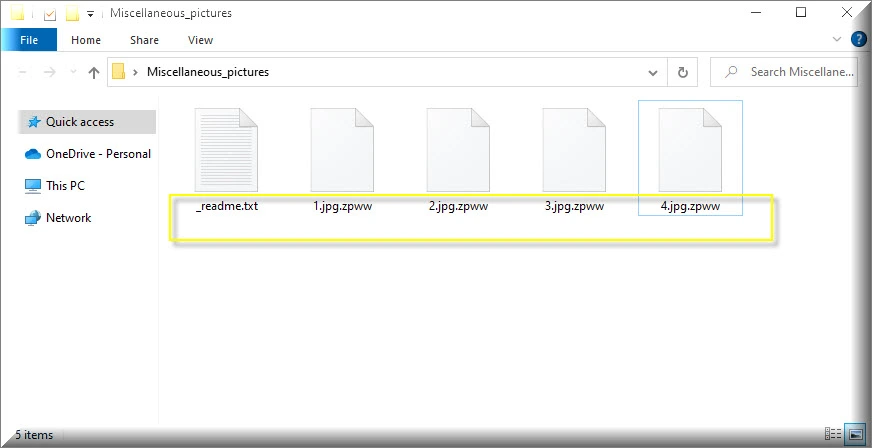Expand the ribbon with the chevron
The height and width of the screenshot is (448, 872).
(x=837, y=39)
